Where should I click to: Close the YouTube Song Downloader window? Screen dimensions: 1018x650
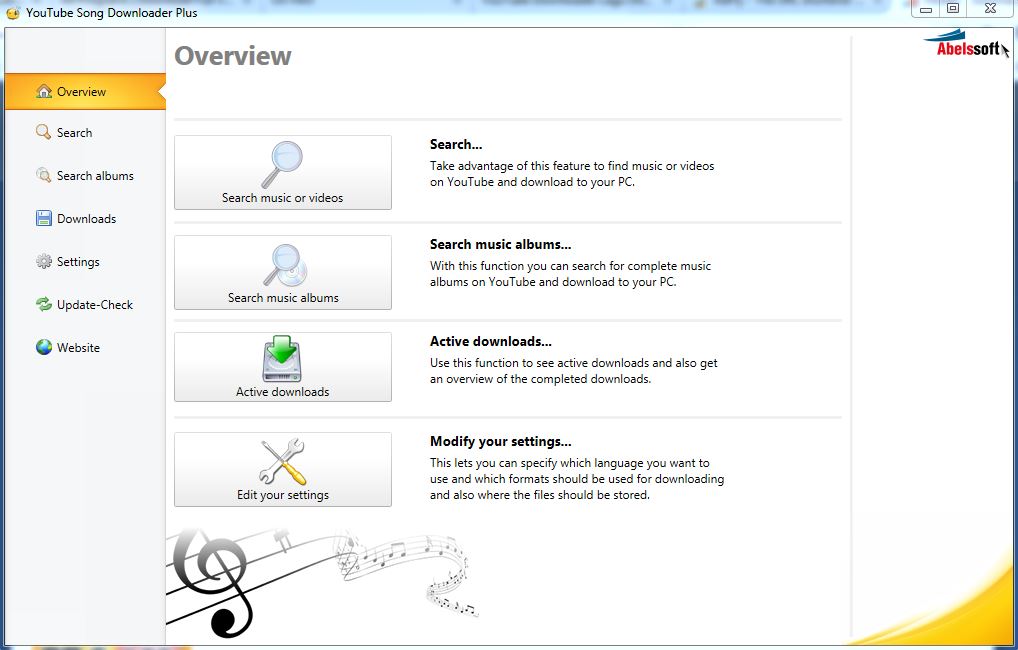tap(990, 9)
